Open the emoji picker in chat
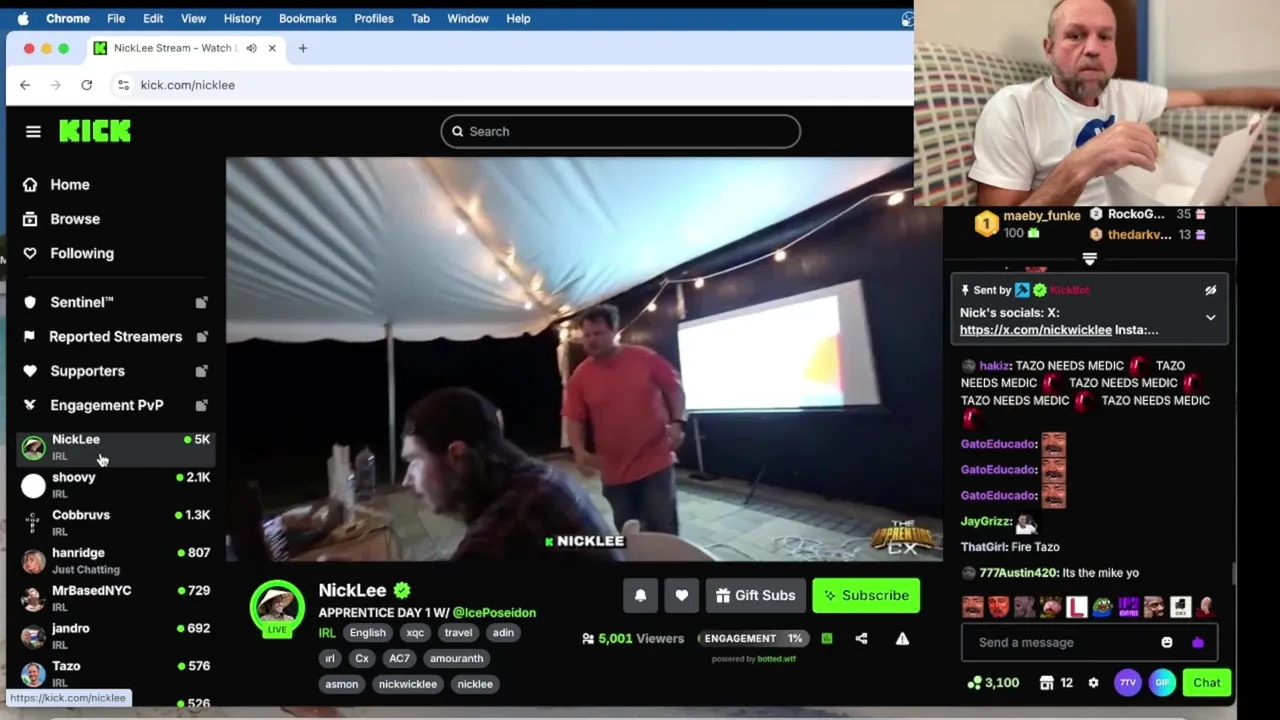Image resolution: width=1280 pixels, height=720 pixels. coord(1166,642)
